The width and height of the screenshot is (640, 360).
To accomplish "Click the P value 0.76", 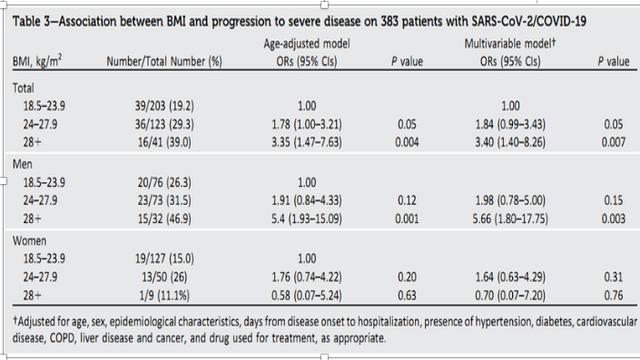I will 613,295.
